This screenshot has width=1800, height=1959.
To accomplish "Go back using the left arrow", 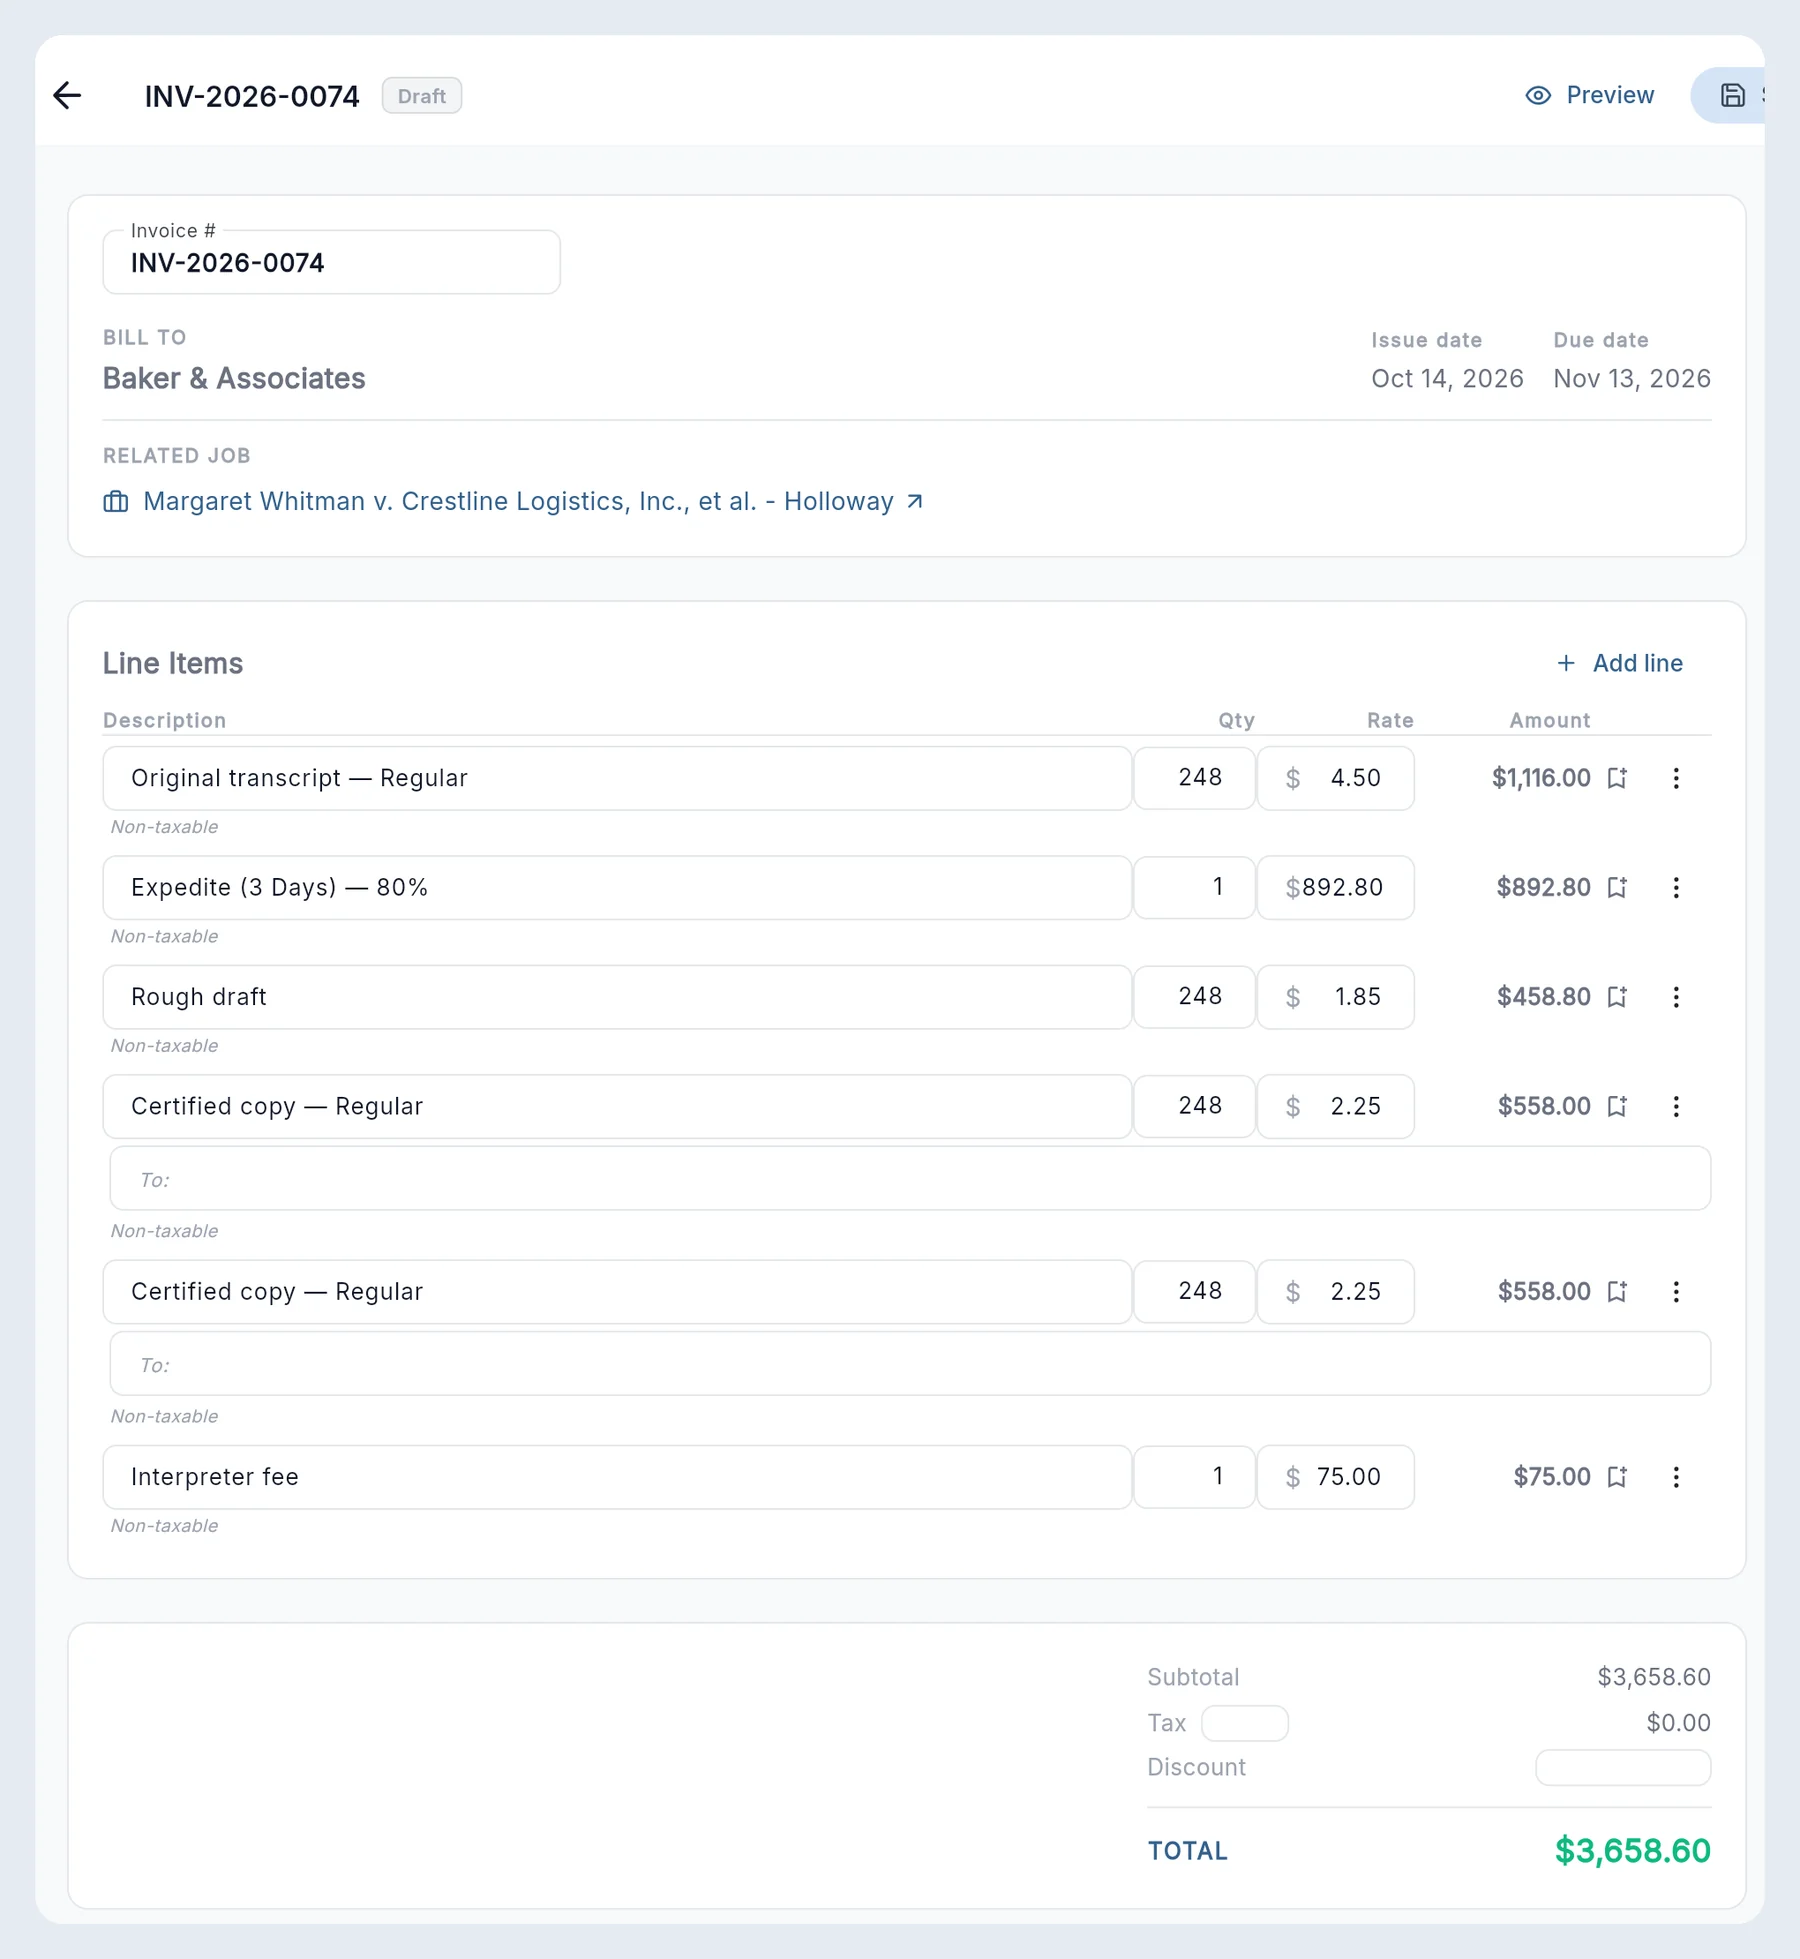I will [67, 96].
